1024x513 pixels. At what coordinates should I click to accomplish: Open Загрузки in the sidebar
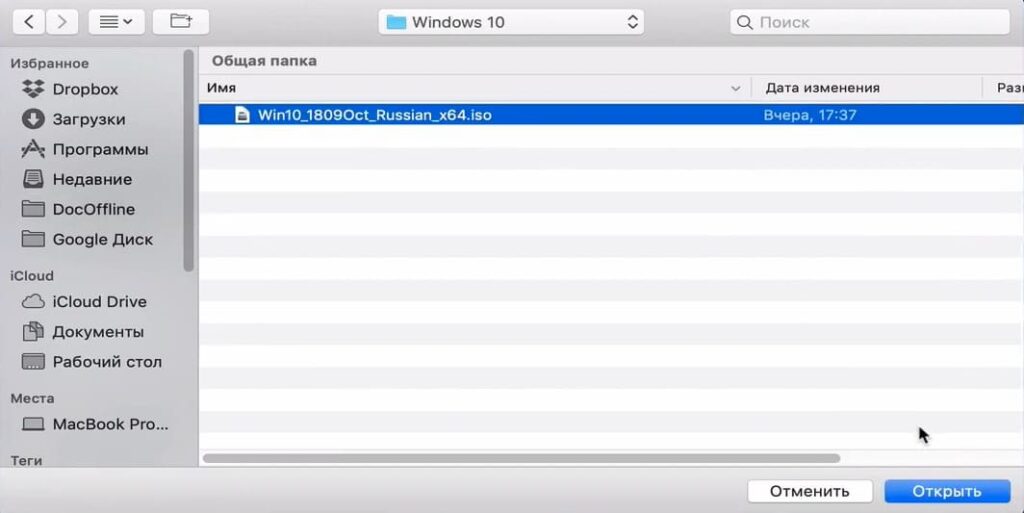pos(73,119)
